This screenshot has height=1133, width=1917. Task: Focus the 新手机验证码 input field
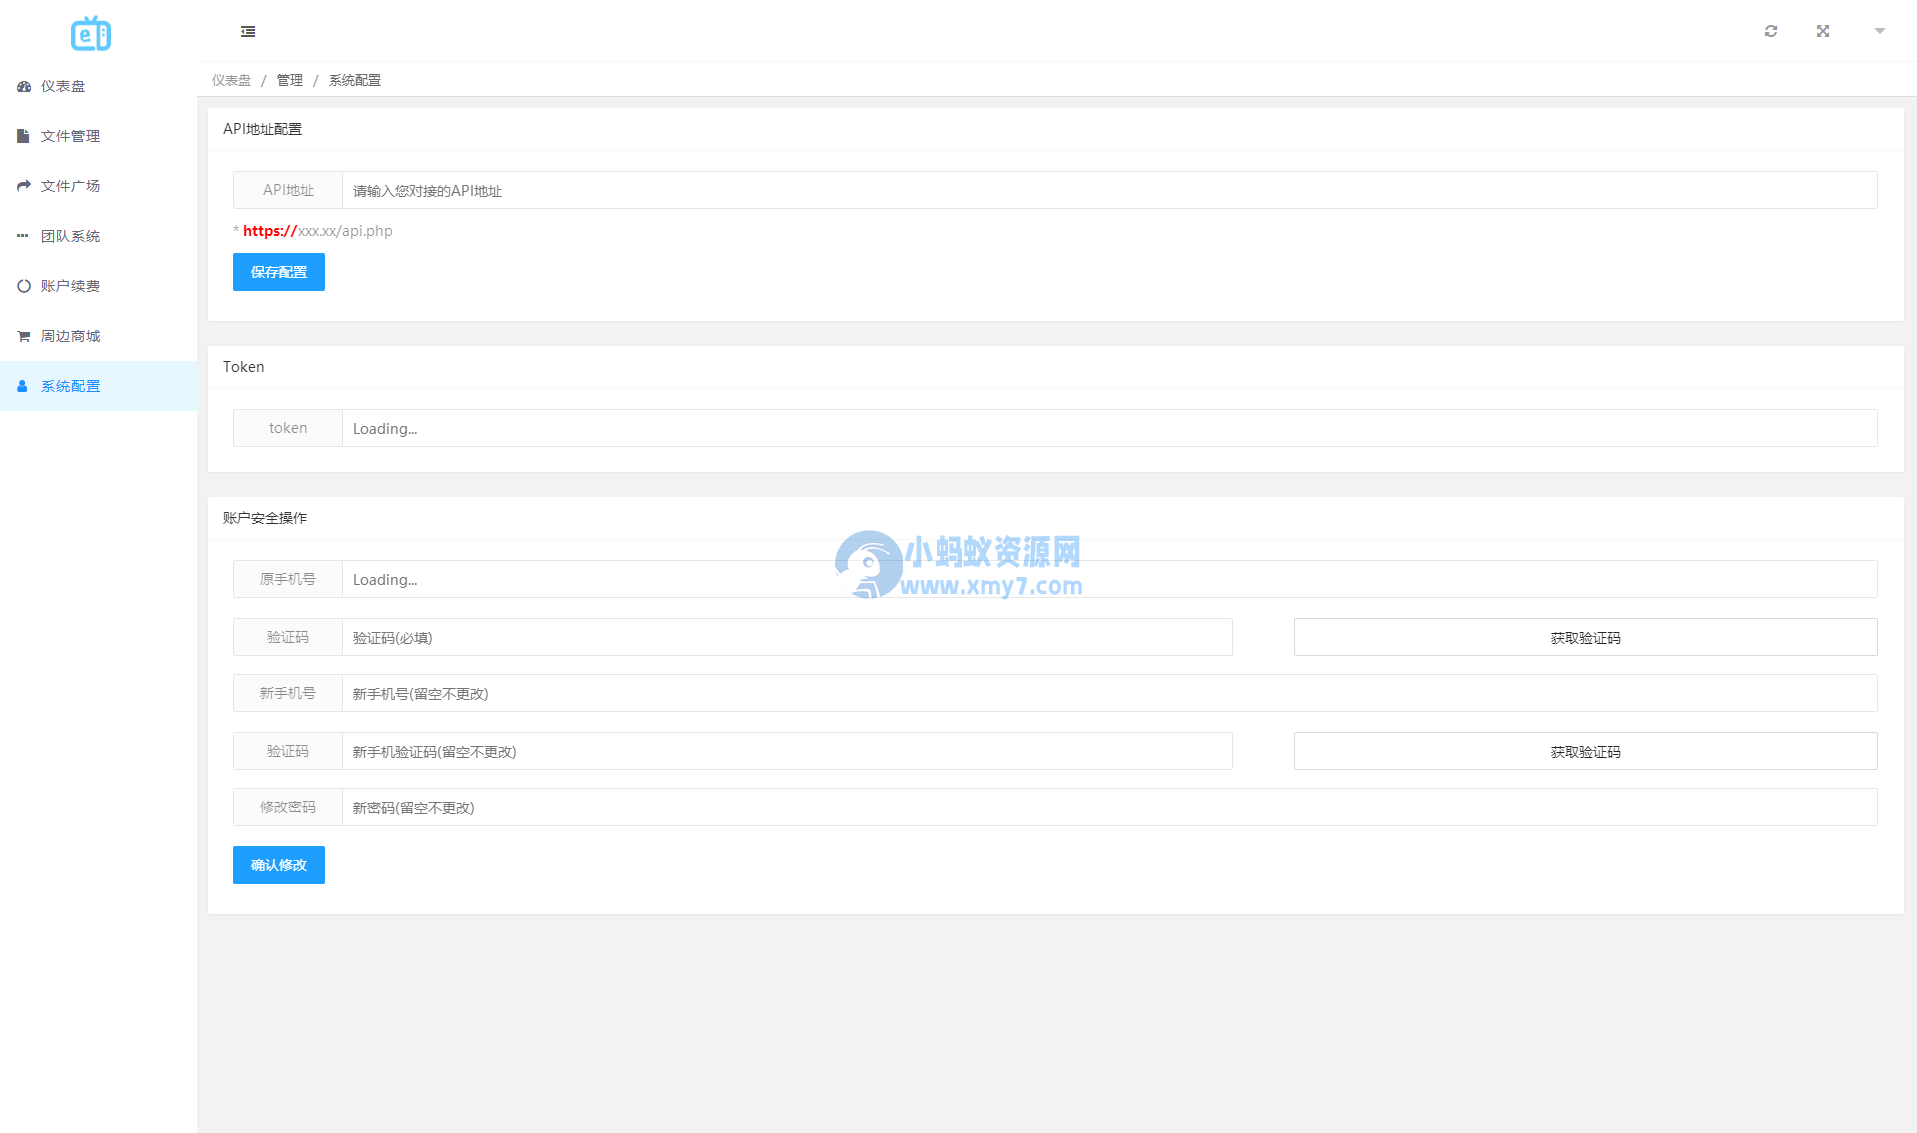pyautogui.click(x=787, y=751)
